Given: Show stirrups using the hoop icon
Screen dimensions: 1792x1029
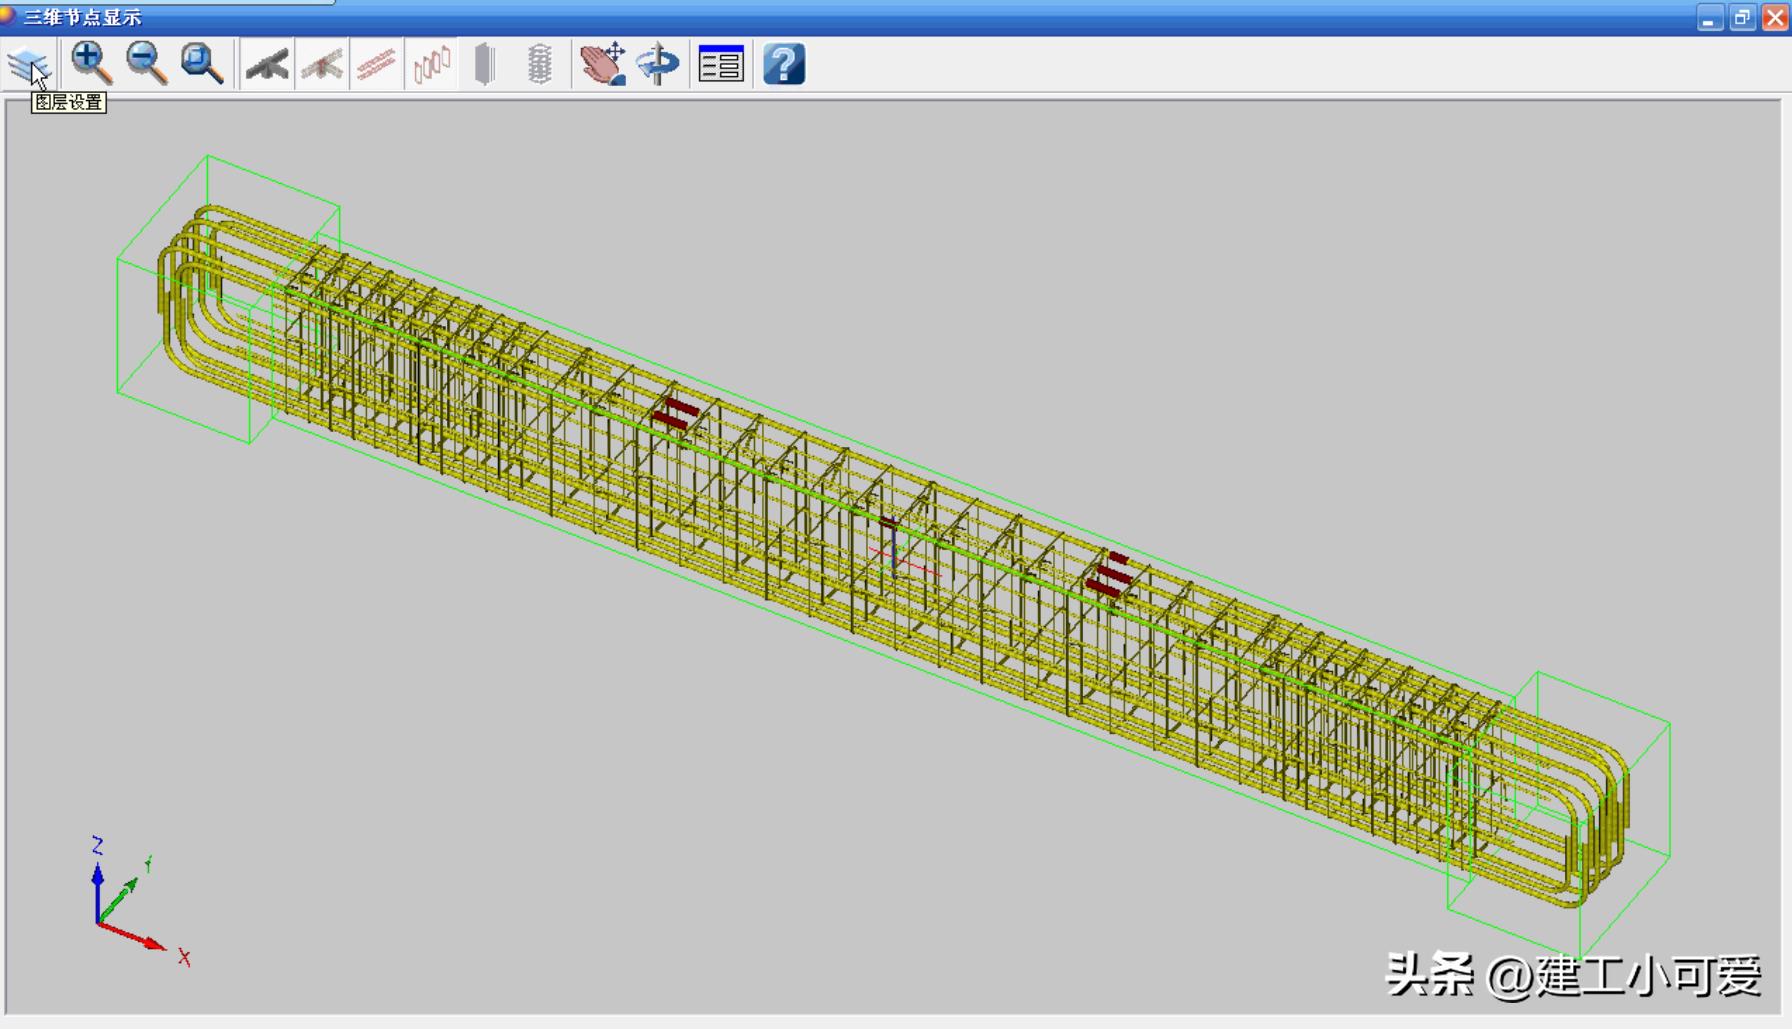Looking at the screenshot, I should pyautogui.click(x=432, y=65).
